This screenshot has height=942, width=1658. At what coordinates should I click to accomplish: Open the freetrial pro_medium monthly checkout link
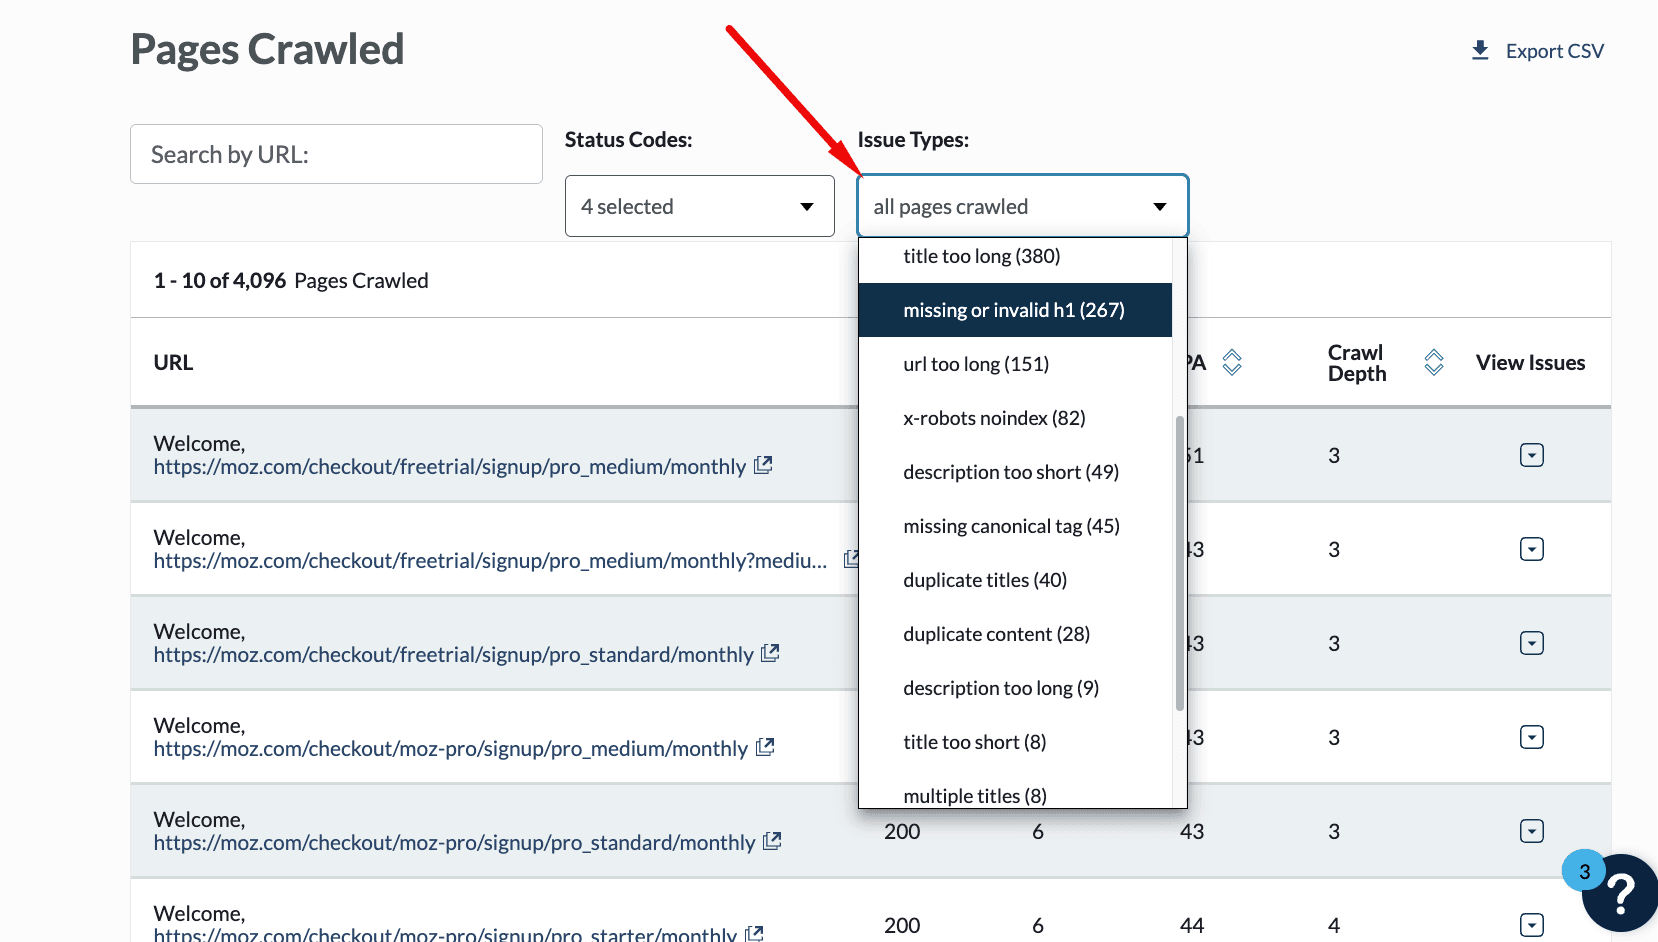tap(448, 466)
